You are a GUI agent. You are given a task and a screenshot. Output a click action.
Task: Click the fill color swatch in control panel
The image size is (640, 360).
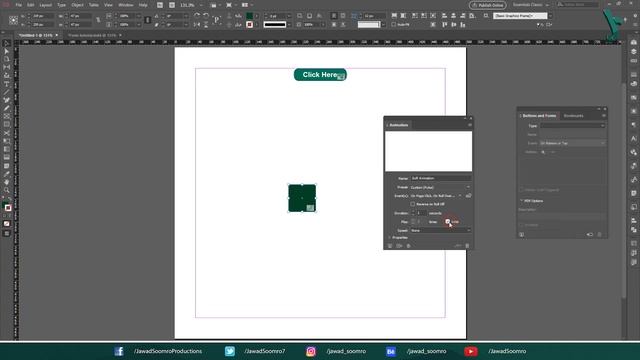tap(249, 16)
